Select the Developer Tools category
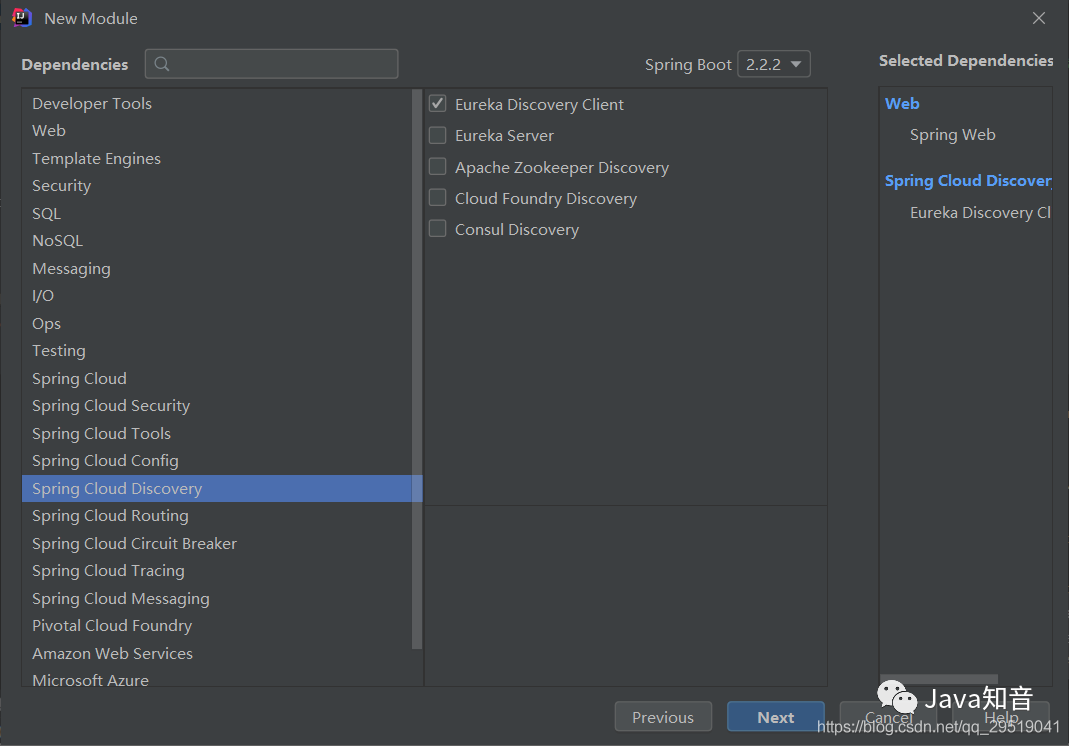Viewport: 1069px width, 746px height. click(92, 104)
